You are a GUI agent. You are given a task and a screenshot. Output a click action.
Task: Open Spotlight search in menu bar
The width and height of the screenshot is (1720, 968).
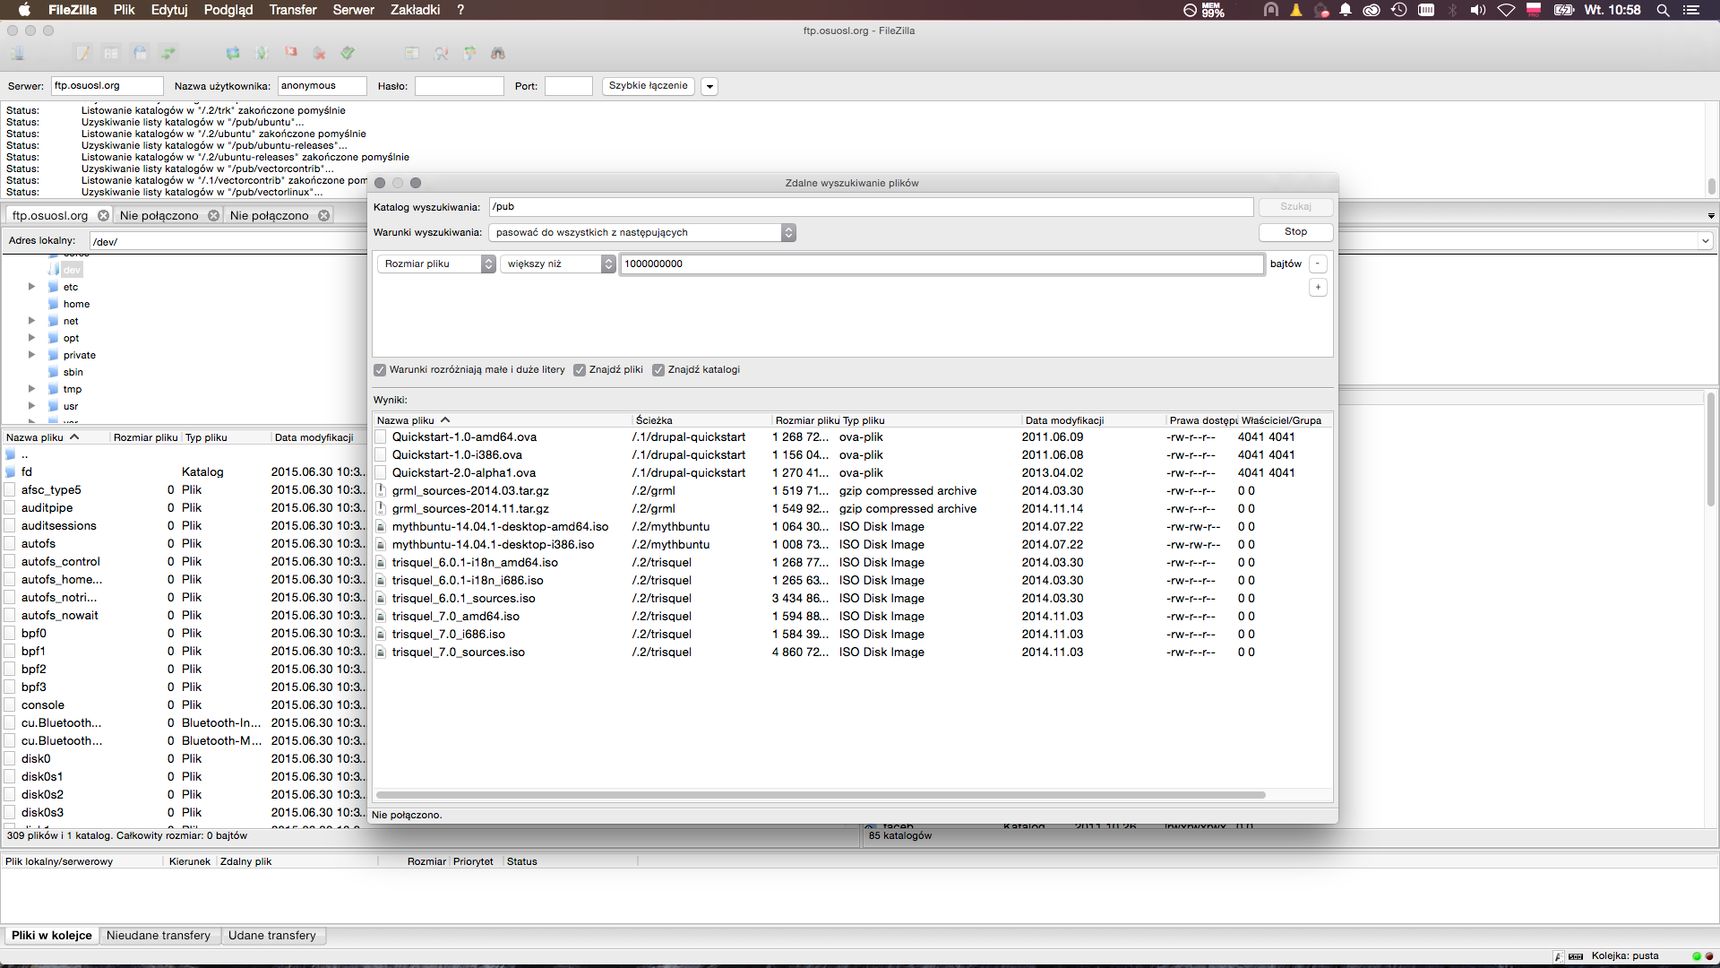[x=1663, y=10]
